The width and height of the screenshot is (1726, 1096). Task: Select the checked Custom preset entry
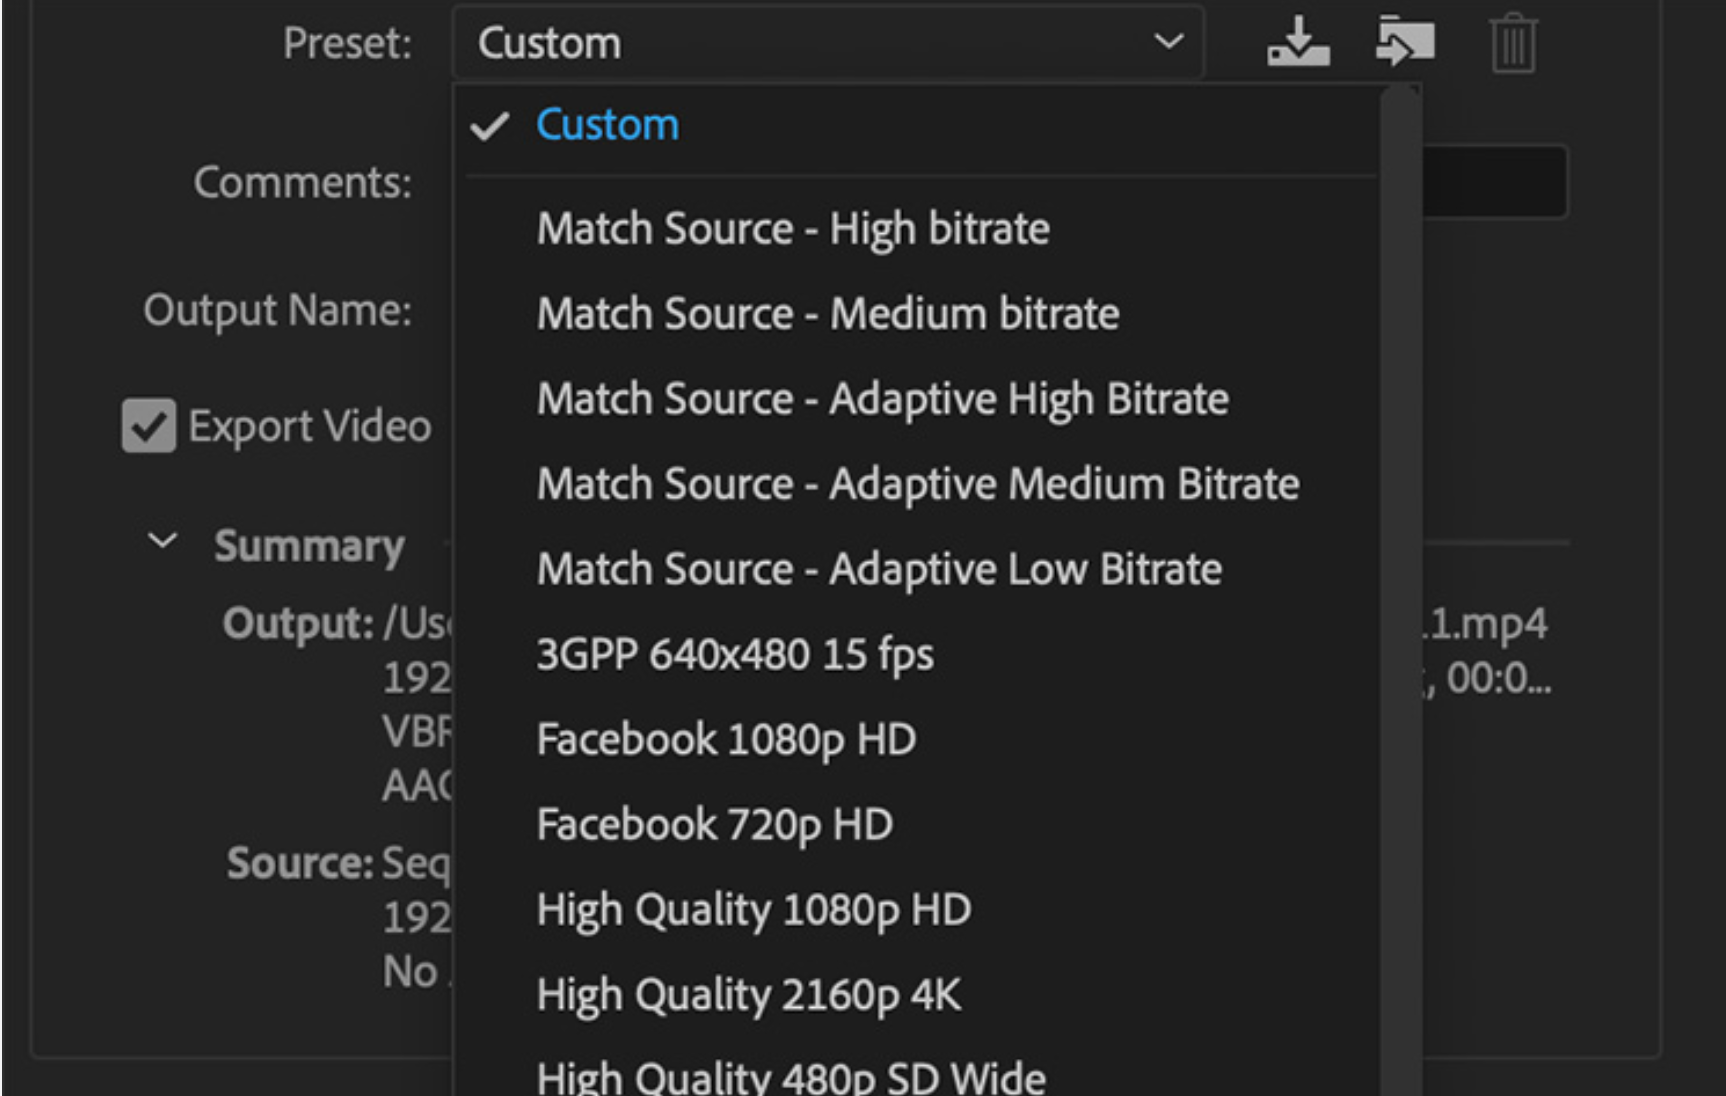point(606,124)
